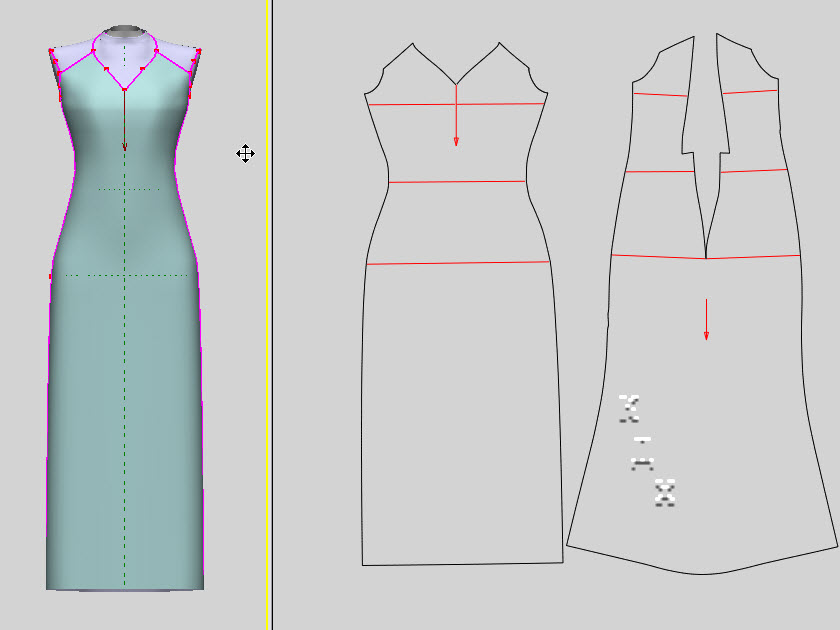The image size is (840, 630).
Task: Click the curved hem edge of the back pattern
Action: coord(702,573)
